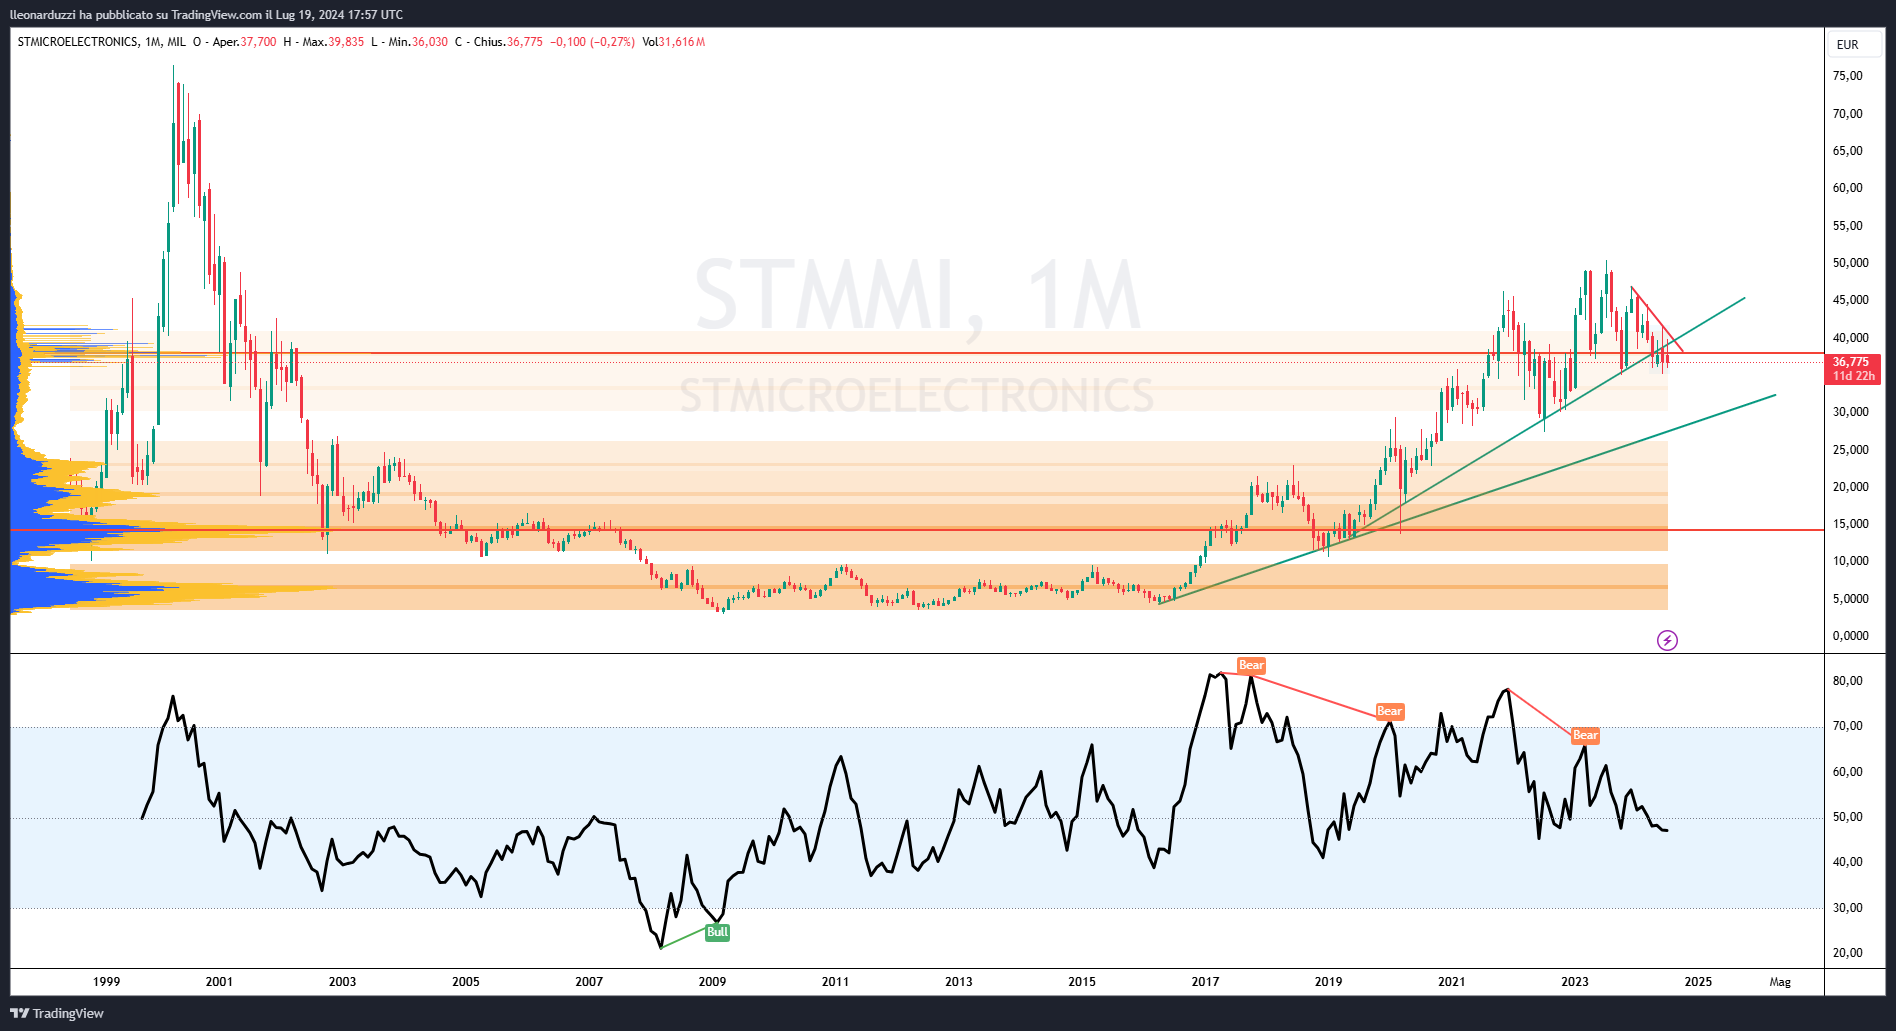Click the 75,00 price scale label
This screenshot has height=1031, width=1896.
(1847, 76)
